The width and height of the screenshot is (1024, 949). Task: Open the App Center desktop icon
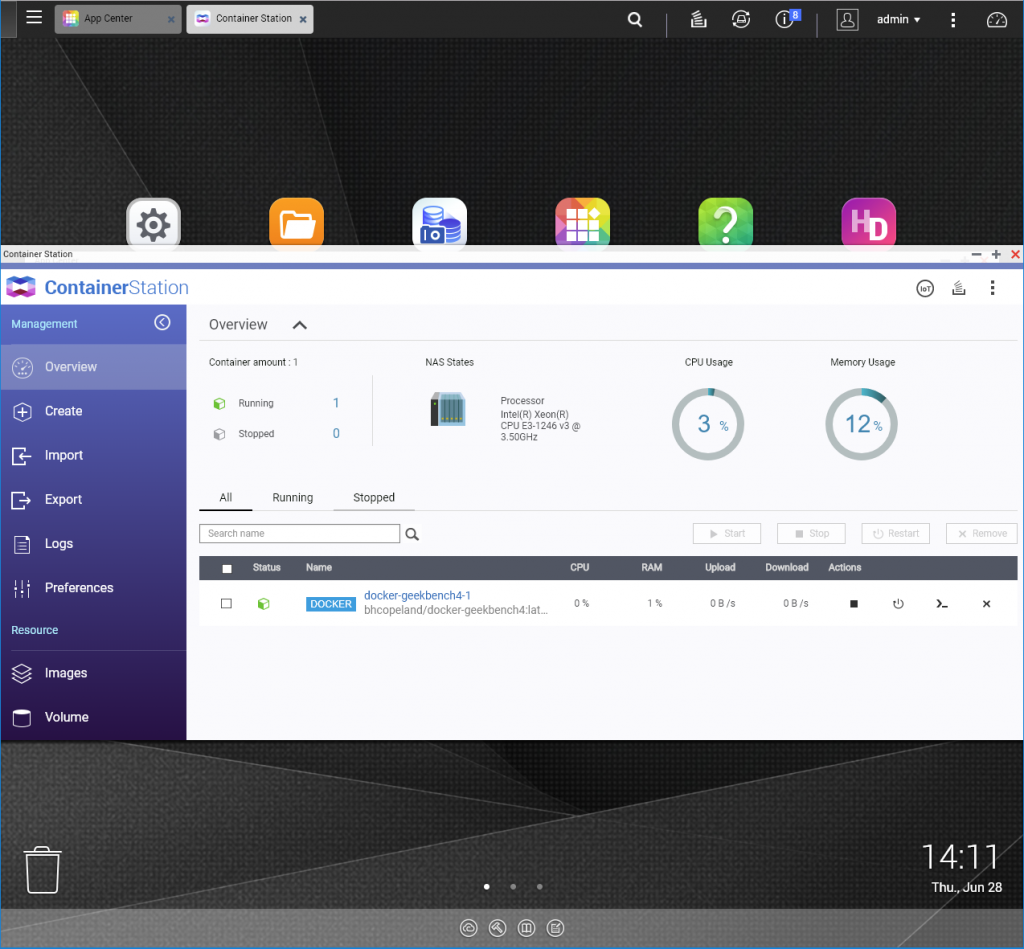583,223
